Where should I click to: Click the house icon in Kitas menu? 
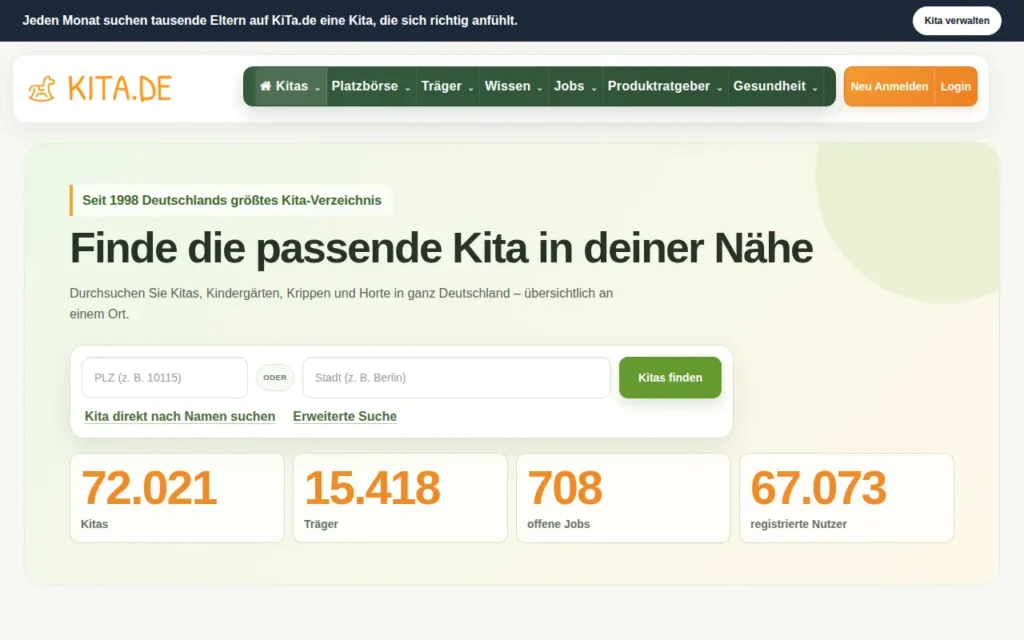pos(265,86)
